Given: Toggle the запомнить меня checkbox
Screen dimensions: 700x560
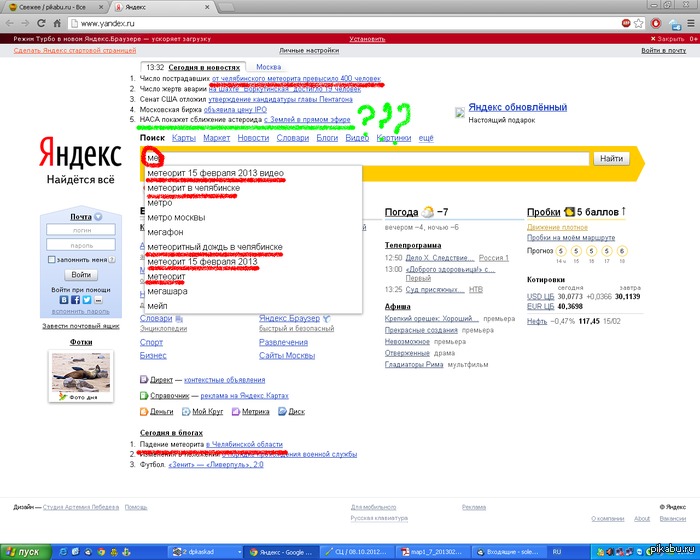Looking at the screenshot, I should pos(53,260).
